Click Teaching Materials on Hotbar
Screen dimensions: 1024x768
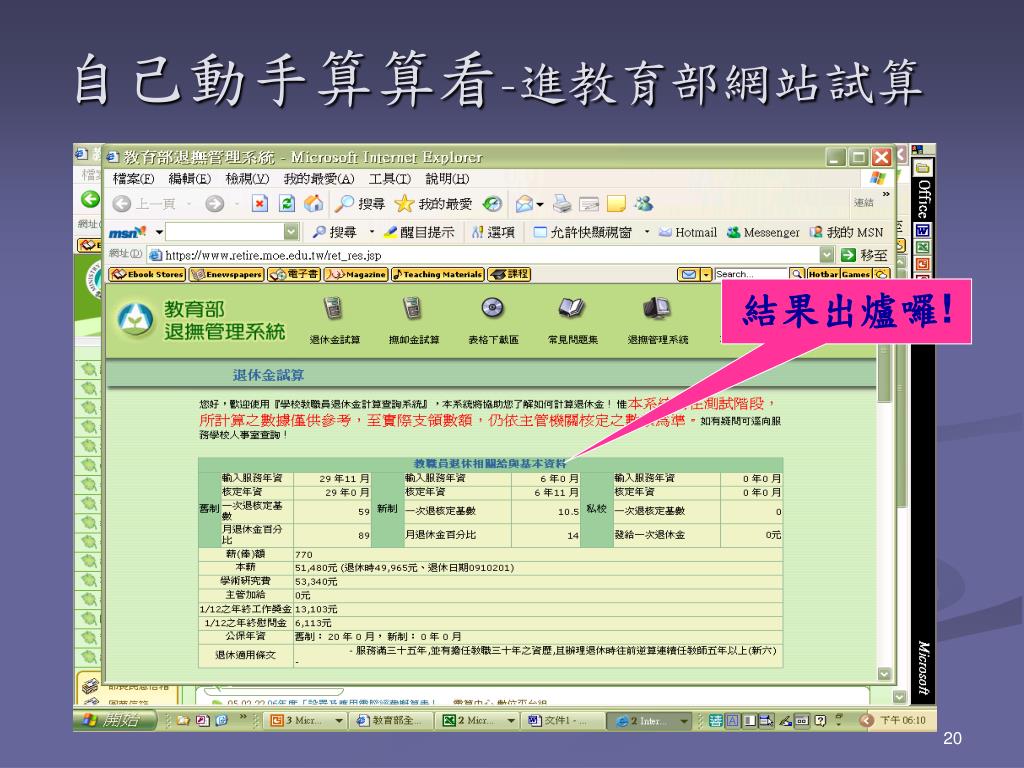438,274
